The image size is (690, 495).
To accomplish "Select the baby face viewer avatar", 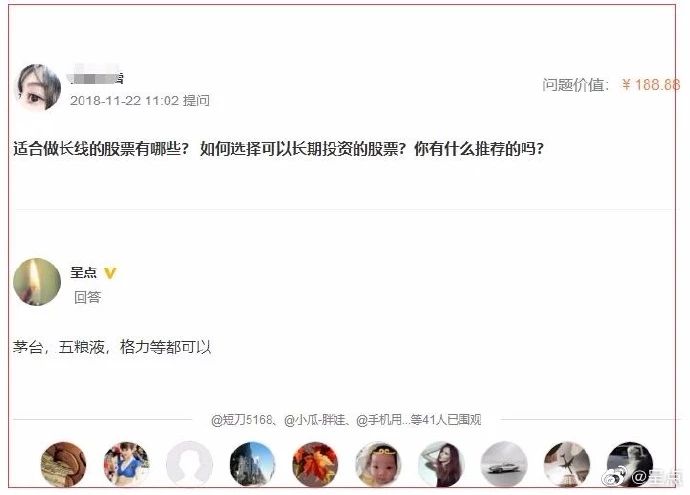I will click(378, 465).
